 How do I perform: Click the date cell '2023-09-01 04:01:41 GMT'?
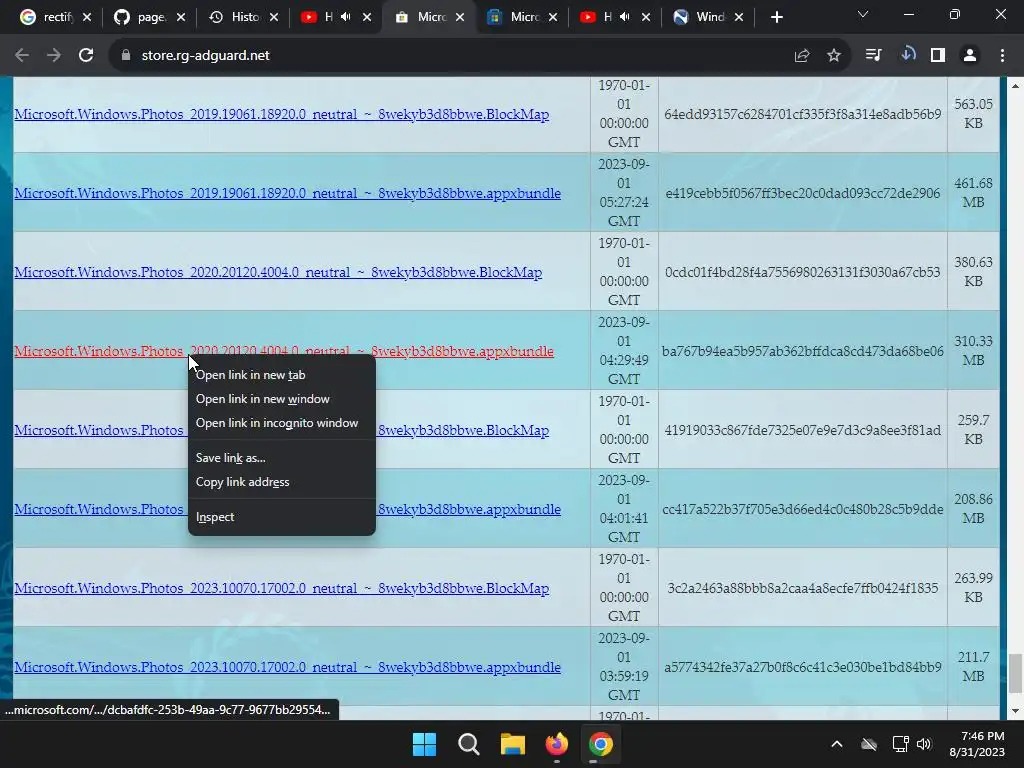[x=624, y=508]
